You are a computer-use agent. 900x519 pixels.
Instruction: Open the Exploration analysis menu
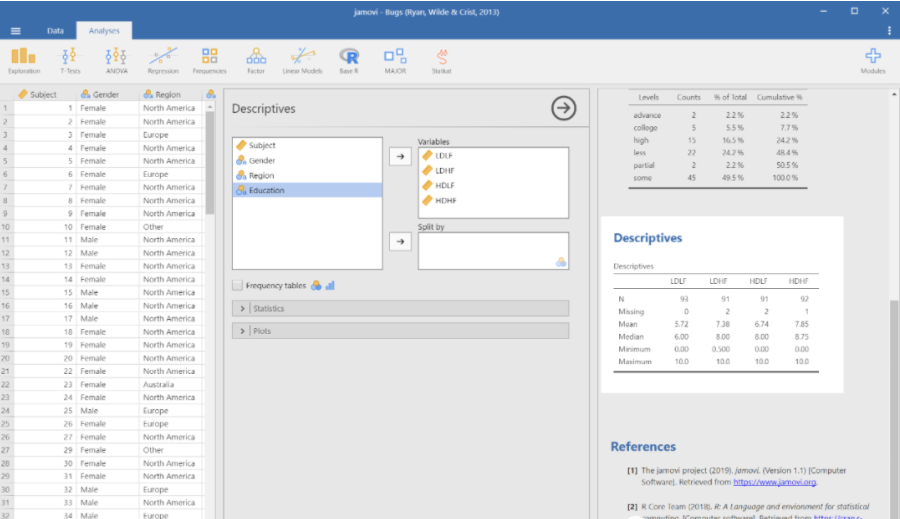pyautogui.click(x=24, y=59)
